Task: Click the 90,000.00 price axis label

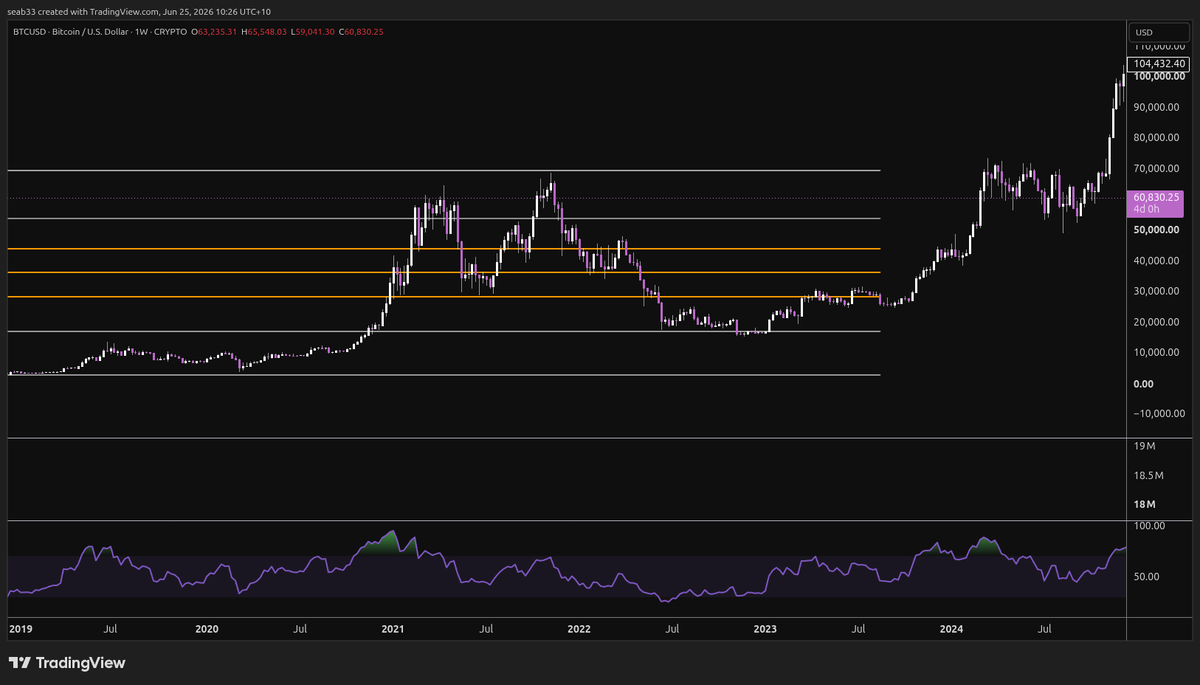Action: pyautogui.click(x=1158, y=107)
